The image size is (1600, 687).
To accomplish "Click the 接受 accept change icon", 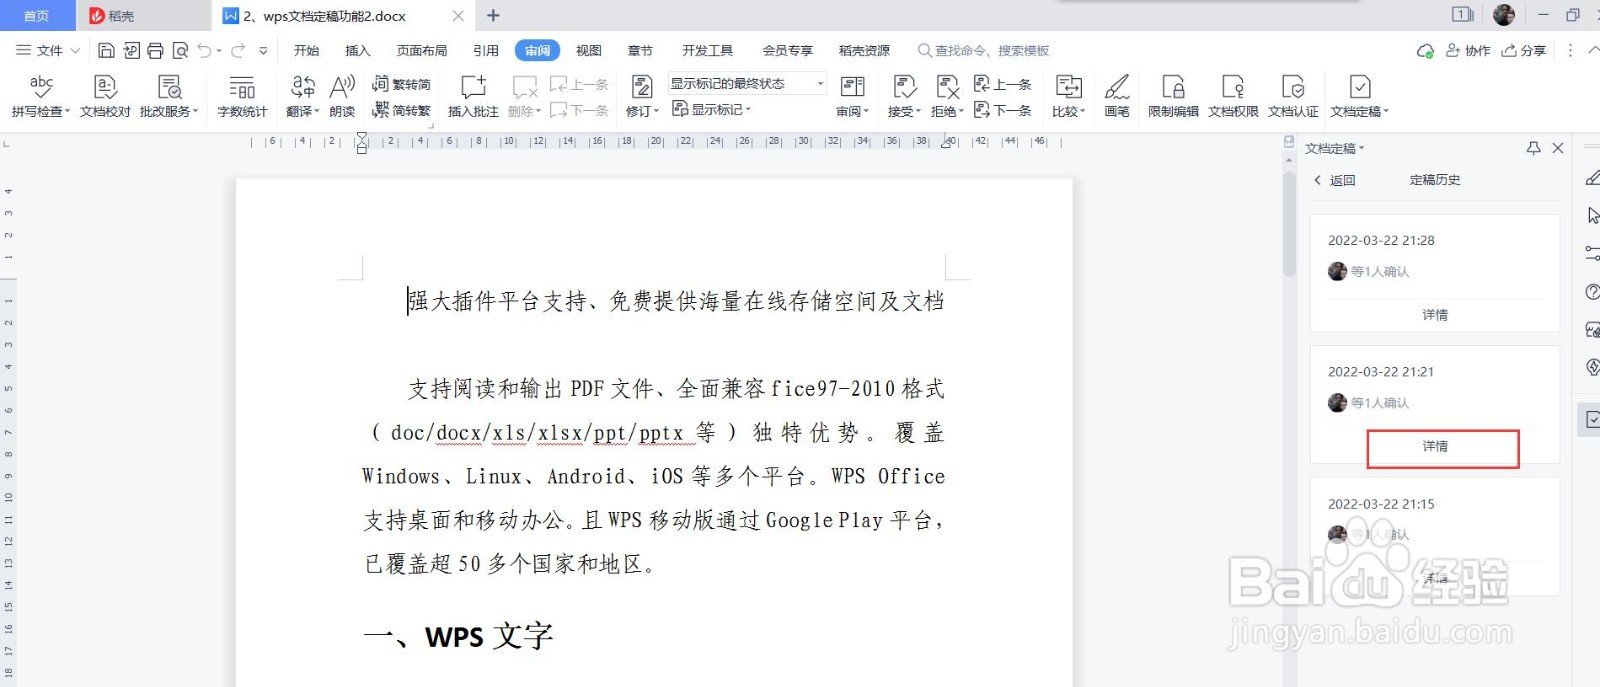I will [904, 87].
